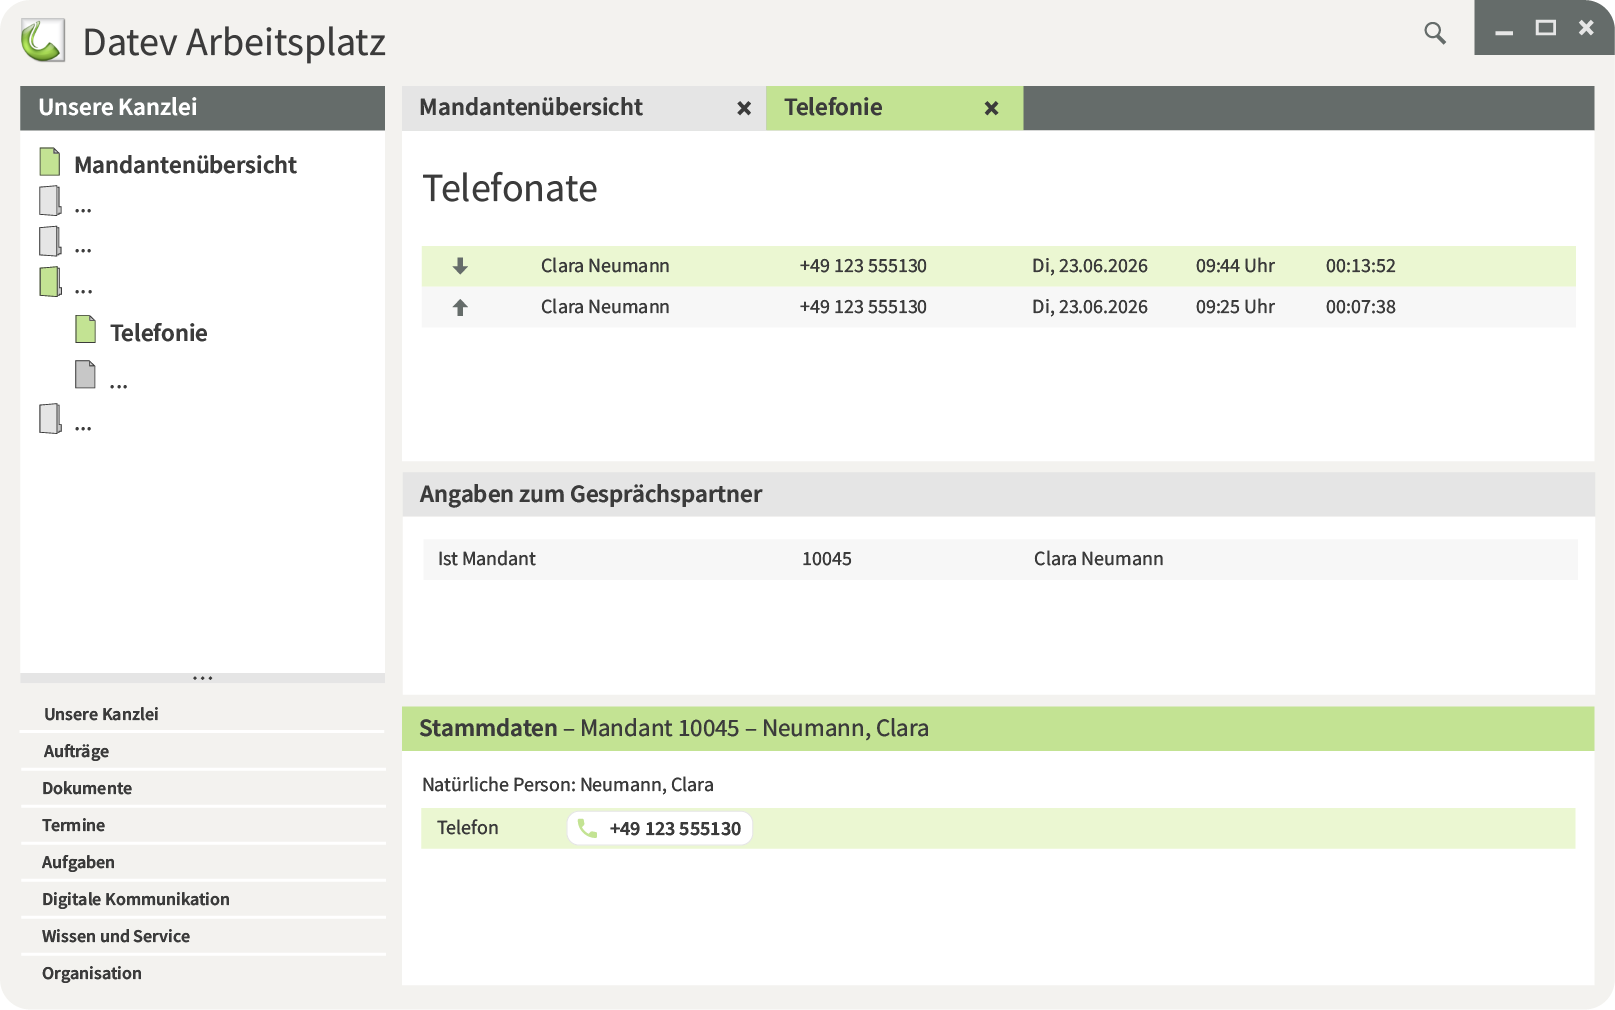Click duration 00:07:38

(x=1360, y=307)
